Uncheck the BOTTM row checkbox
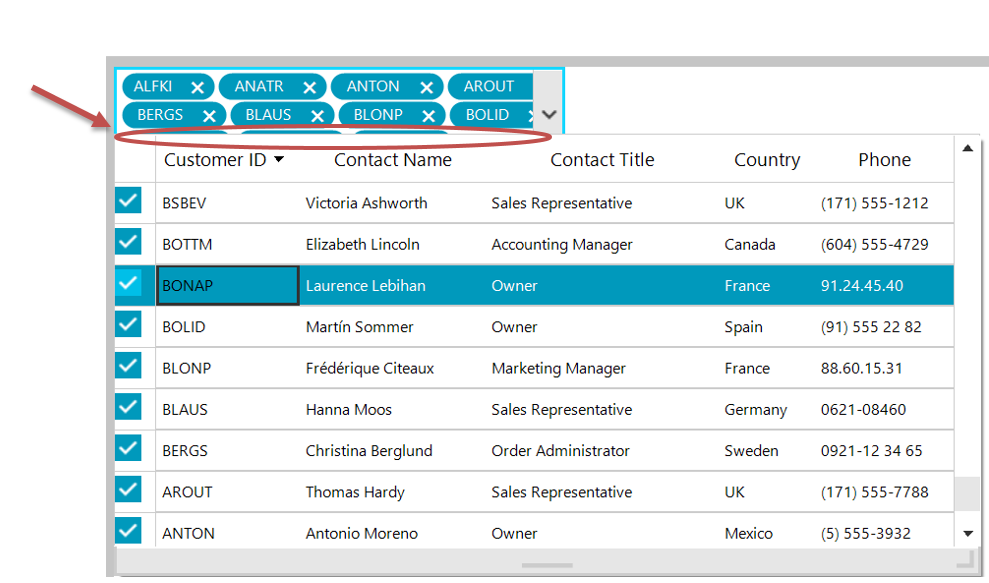The width and height of the screenshot is (989, 583). tap(129, 242)
